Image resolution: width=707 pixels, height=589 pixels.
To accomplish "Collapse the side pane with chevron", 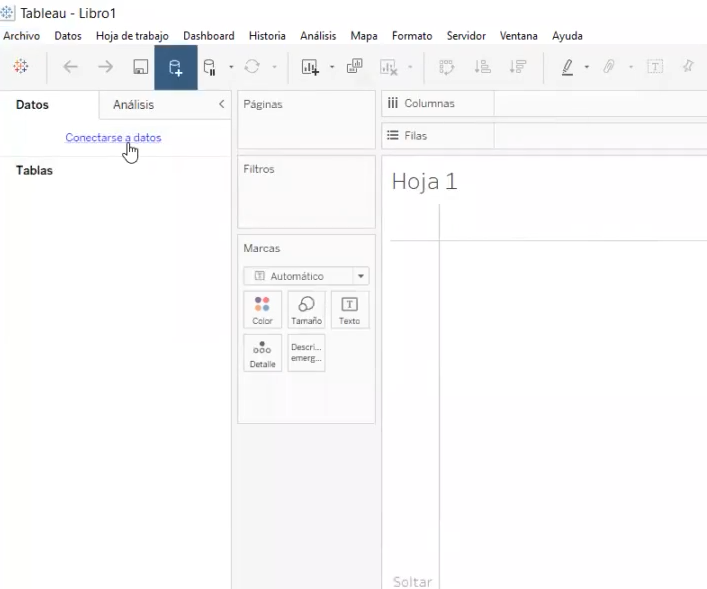I will tap(221, 104).
